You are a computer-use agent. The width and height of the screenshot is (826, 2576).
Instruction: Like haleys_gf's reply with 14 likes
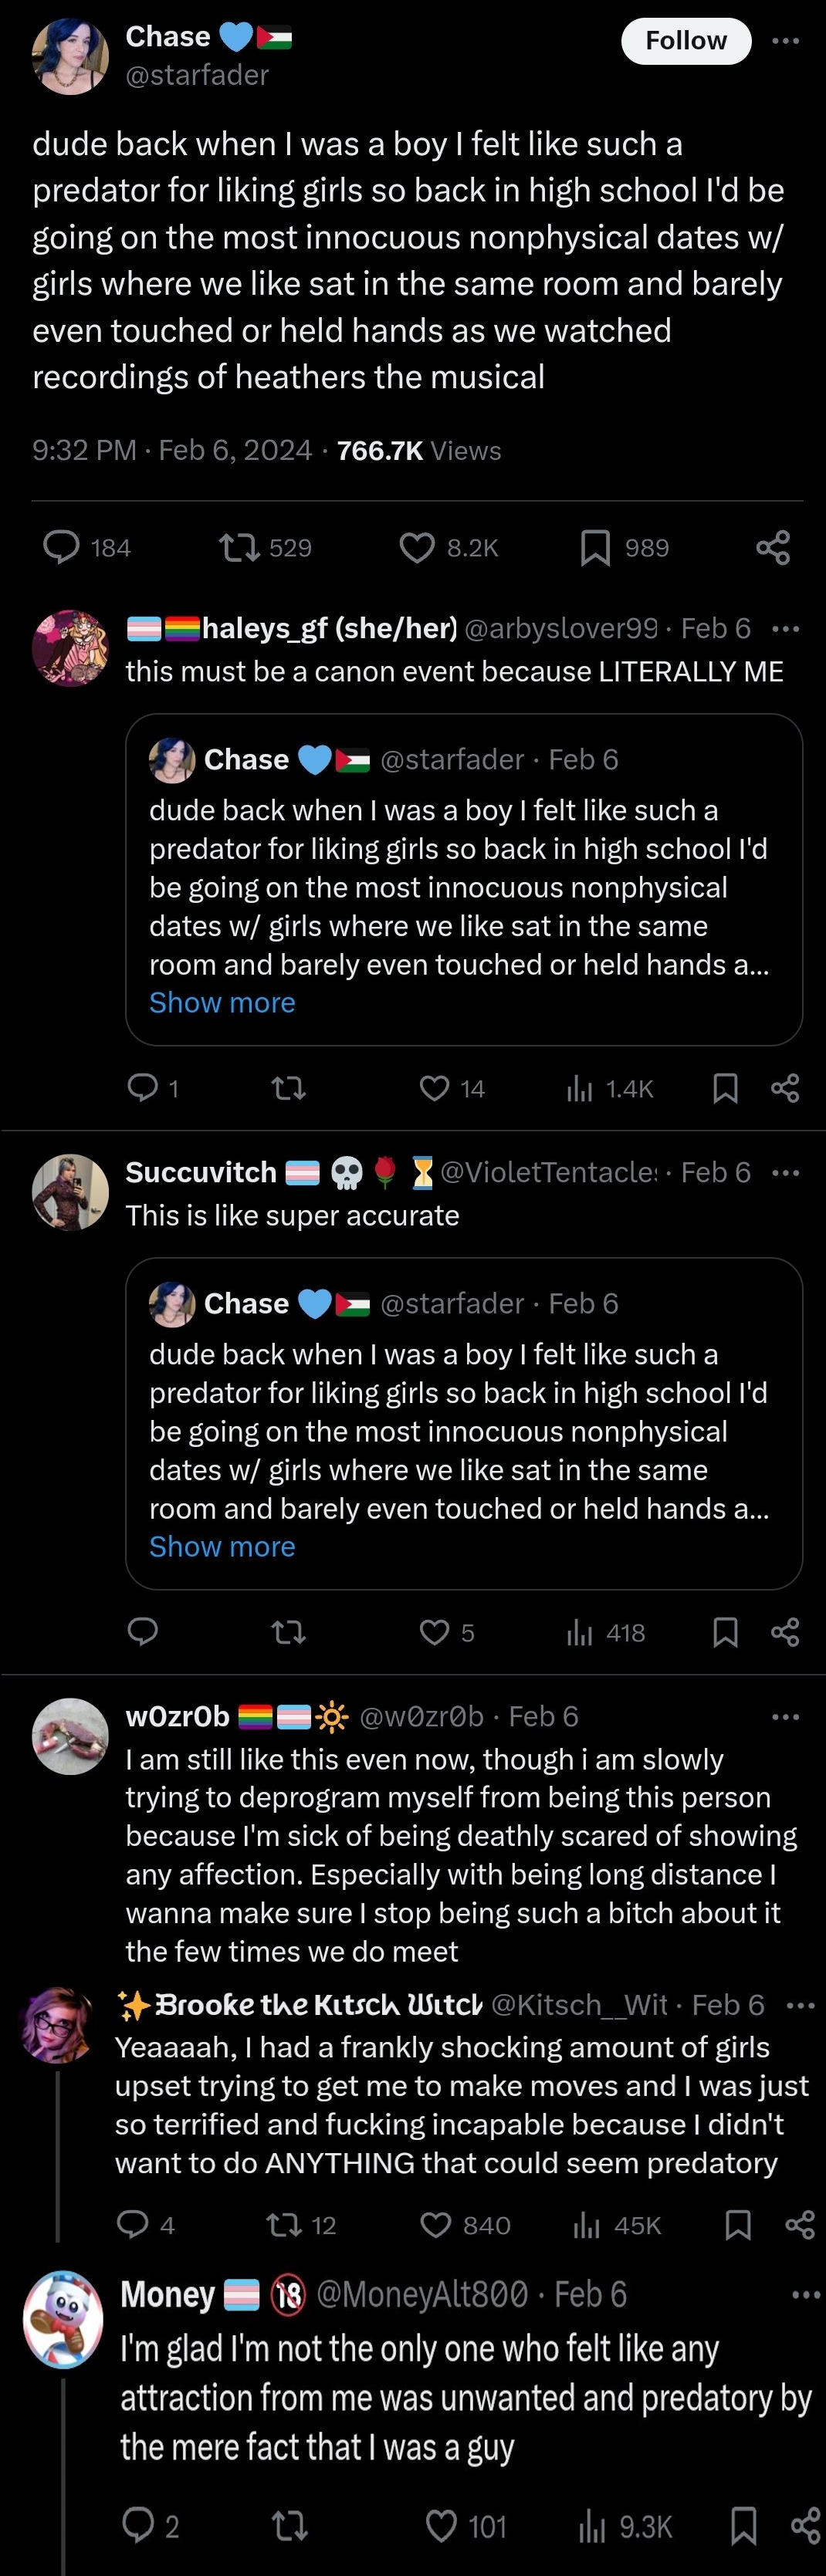[x=434, y=1088]
